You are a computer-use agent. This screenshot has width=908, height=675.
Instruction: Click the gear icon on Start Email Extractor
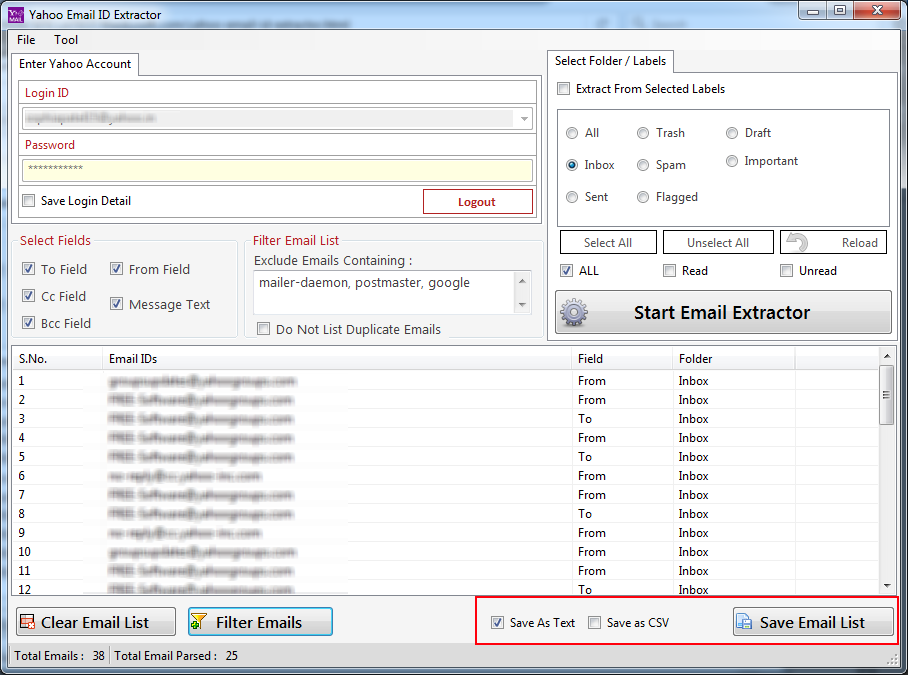574,313
